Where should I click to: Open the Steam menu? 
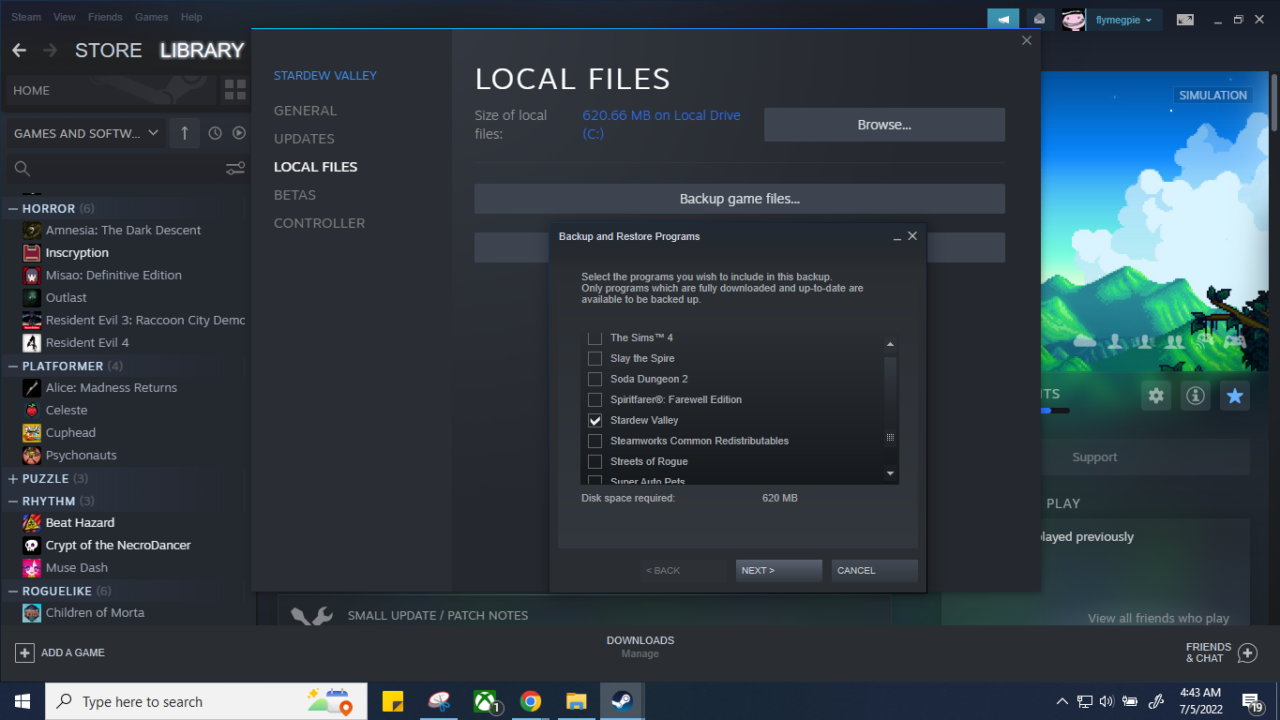[x=27, y=17]
